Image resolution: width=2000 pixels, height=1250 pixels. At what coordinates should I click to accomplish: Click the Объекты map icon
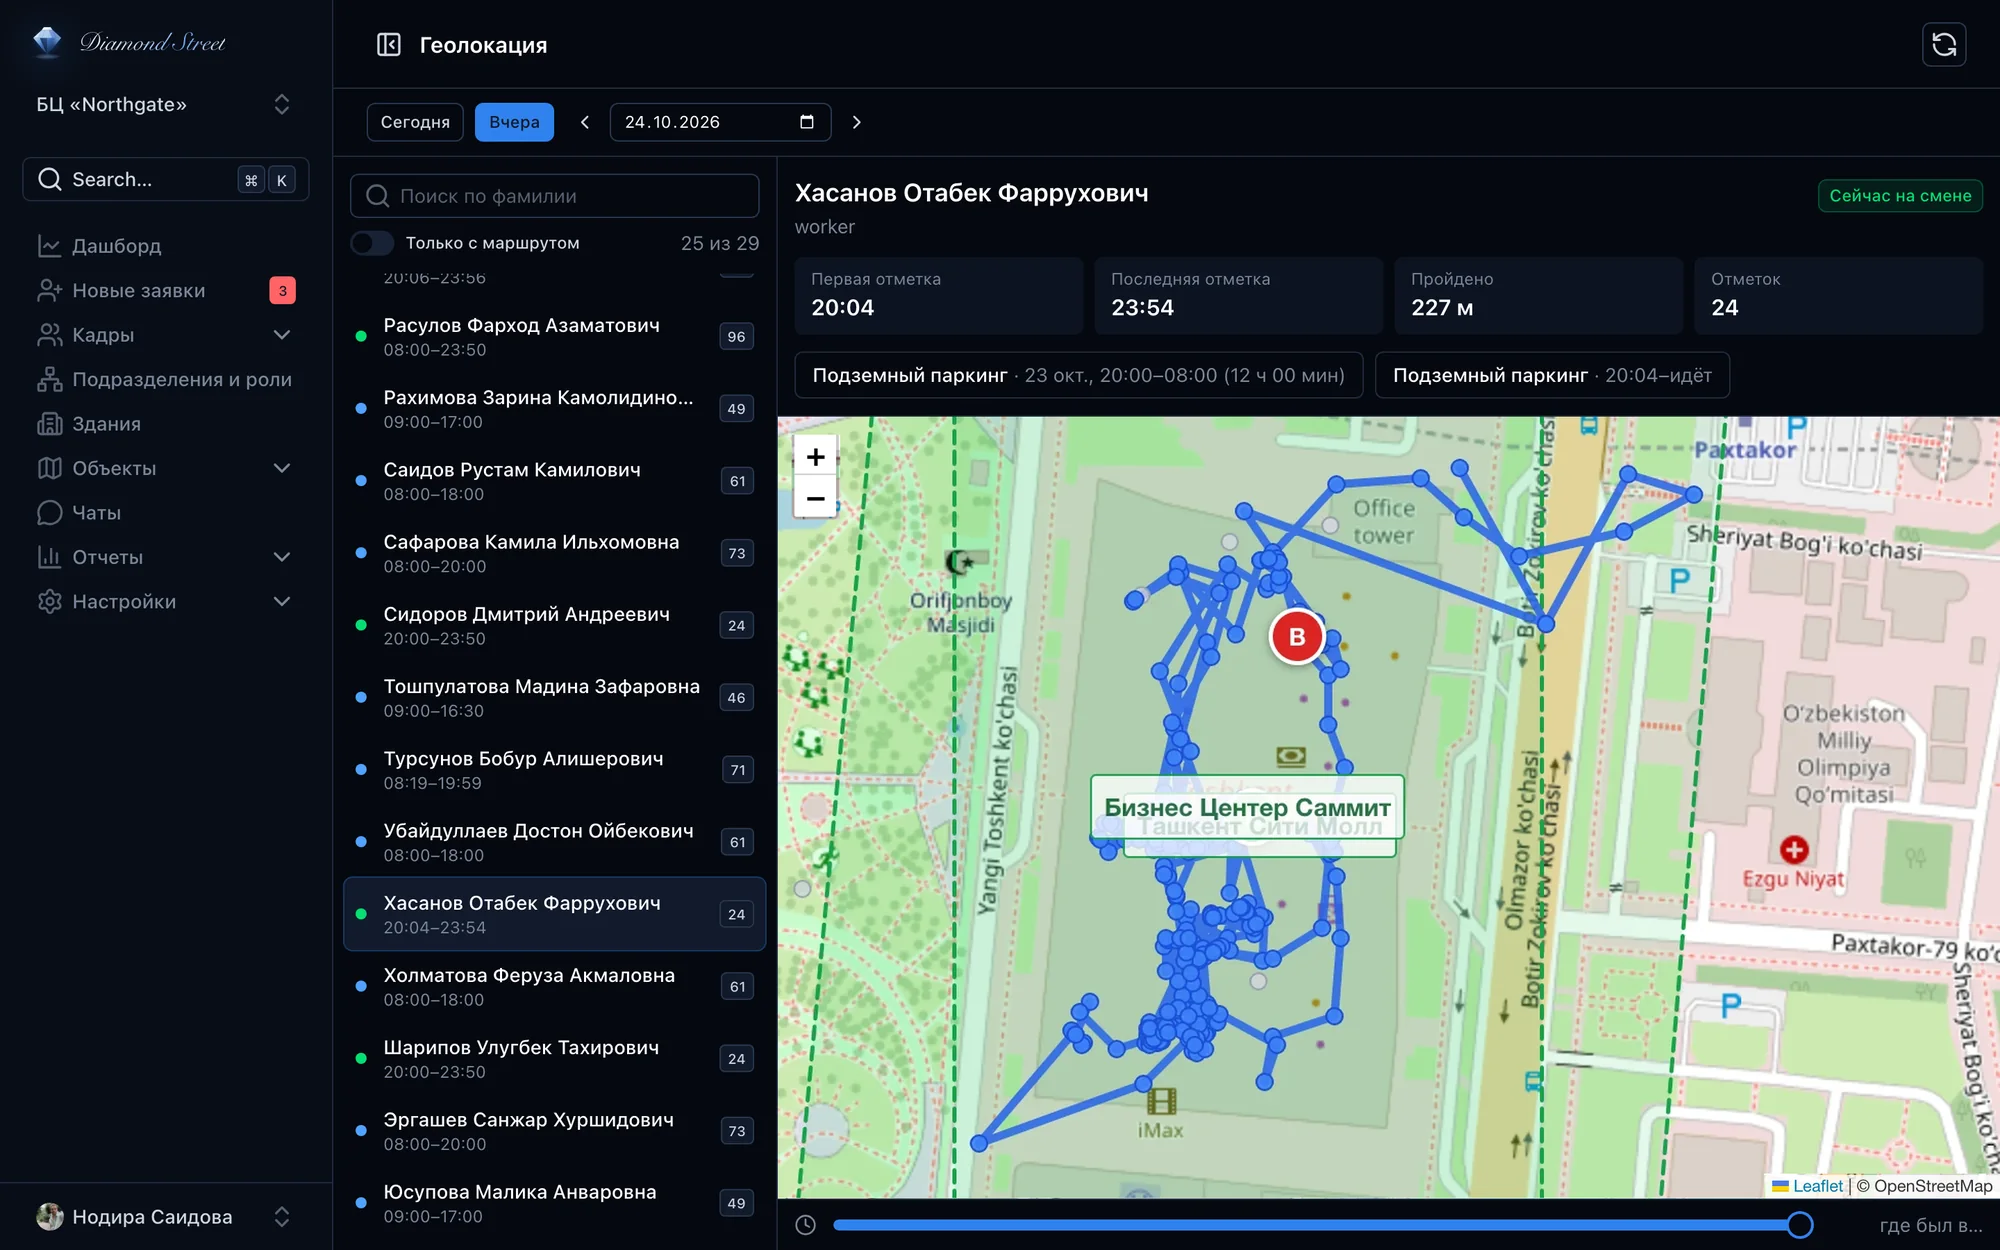[49, 468]
